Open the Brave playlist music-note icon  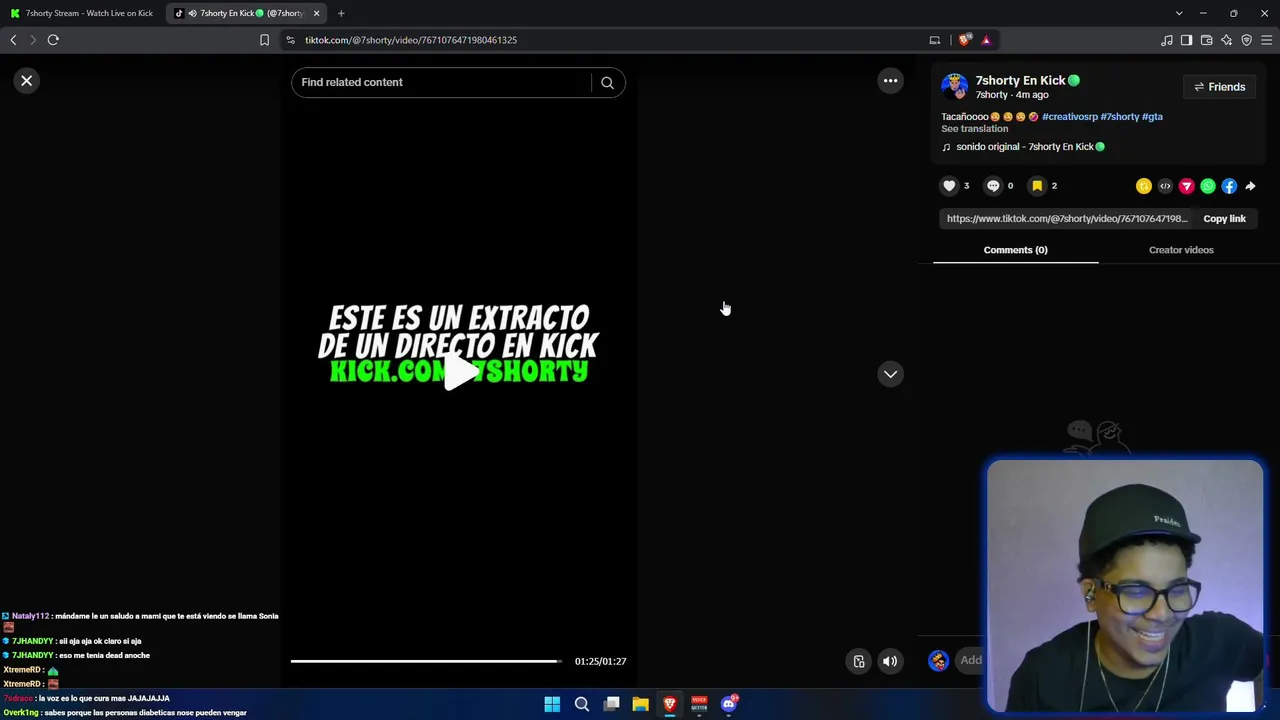1167,40
